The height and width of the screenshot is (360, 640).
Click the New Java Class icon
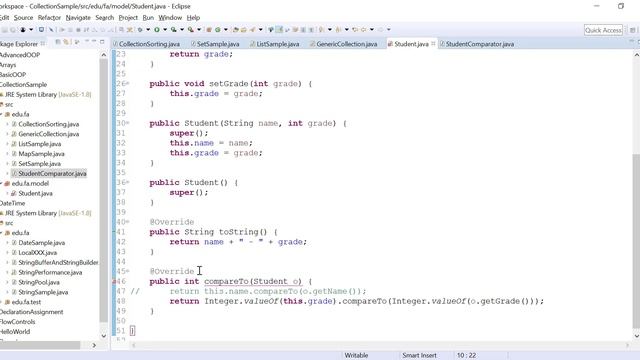coord(218,29)
